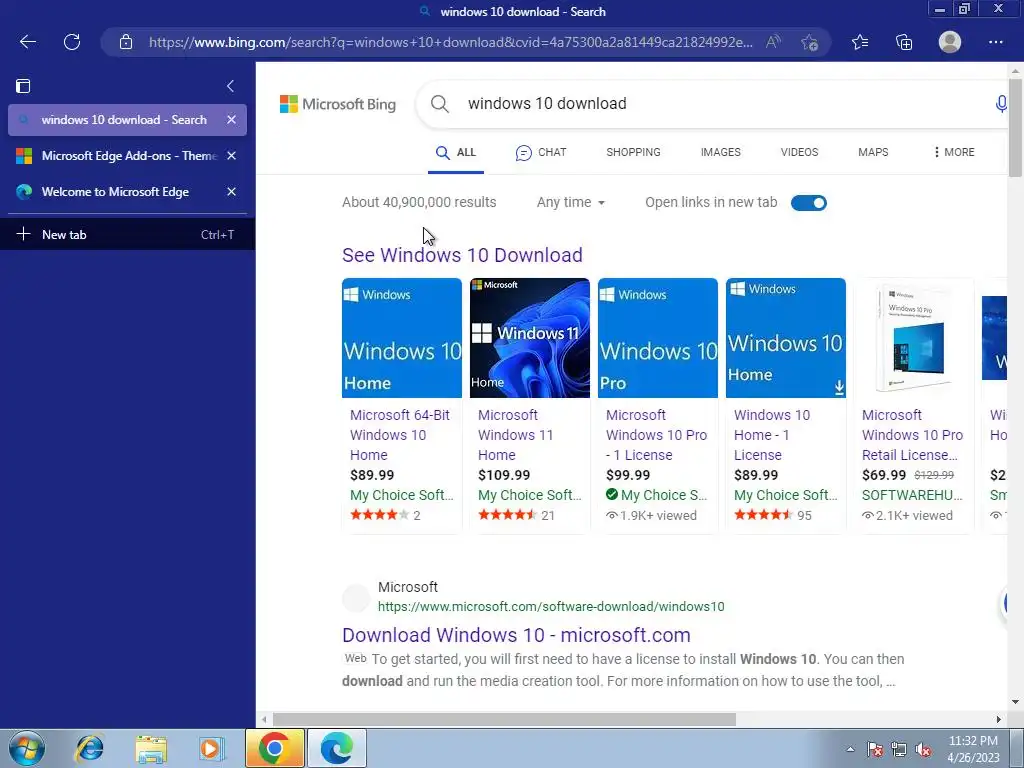This screenshot has height=768, width=1024.
Task: Collapse the vertical tabs pane
Action: pyautogui.click(x=230, y=86)
